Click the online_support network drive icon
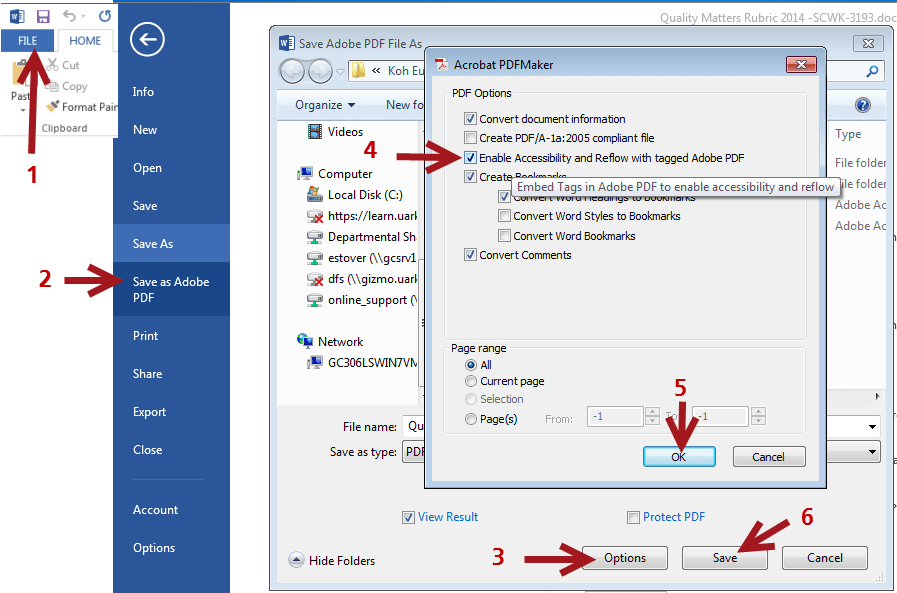The width and height of the screenshot is (897, 593). (x=315, y=300)
